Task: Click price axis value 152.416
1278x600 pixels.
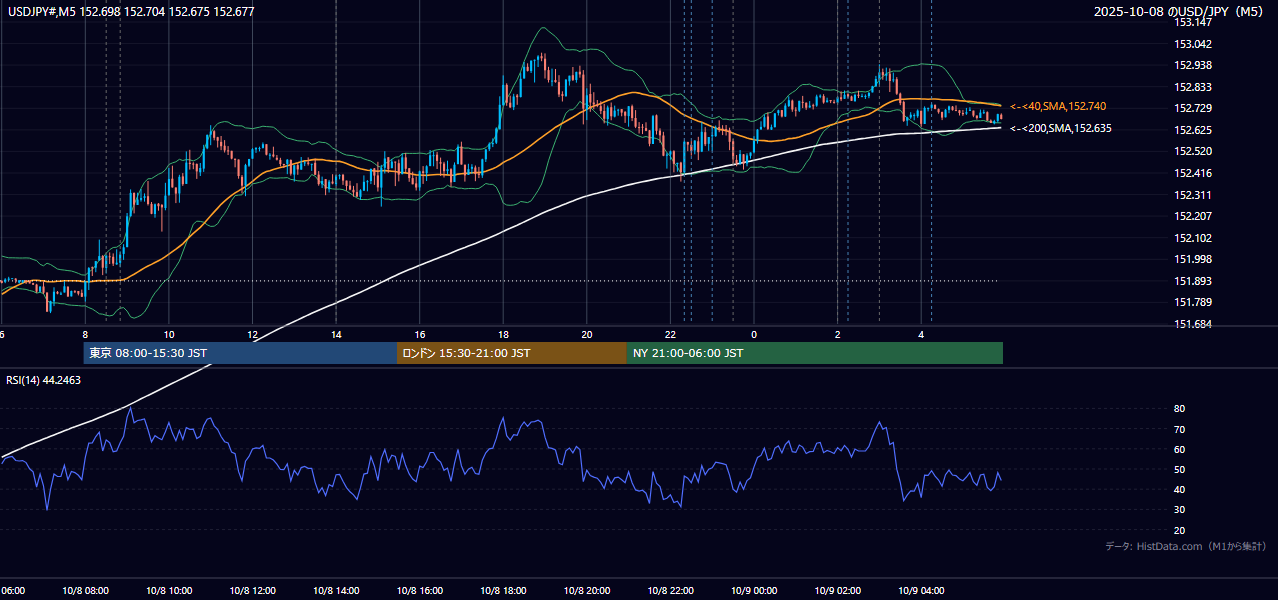Action: click(x=1193, y=173)
